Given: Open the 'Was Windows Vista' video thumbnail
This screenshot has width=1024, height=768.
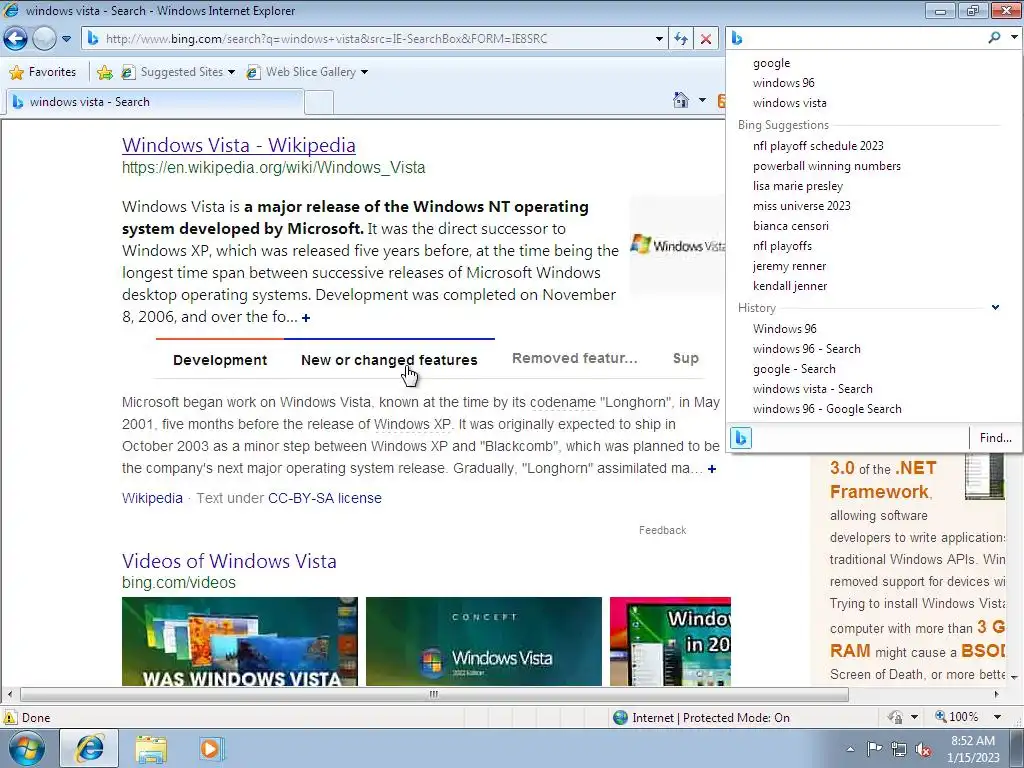Looking at the screenshot, I should tap(240, 641).
